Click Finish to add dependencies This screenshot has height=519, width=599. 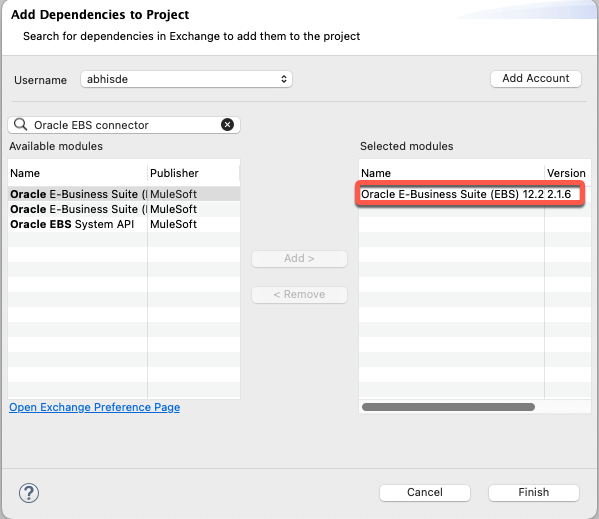(x=534, y=493)
